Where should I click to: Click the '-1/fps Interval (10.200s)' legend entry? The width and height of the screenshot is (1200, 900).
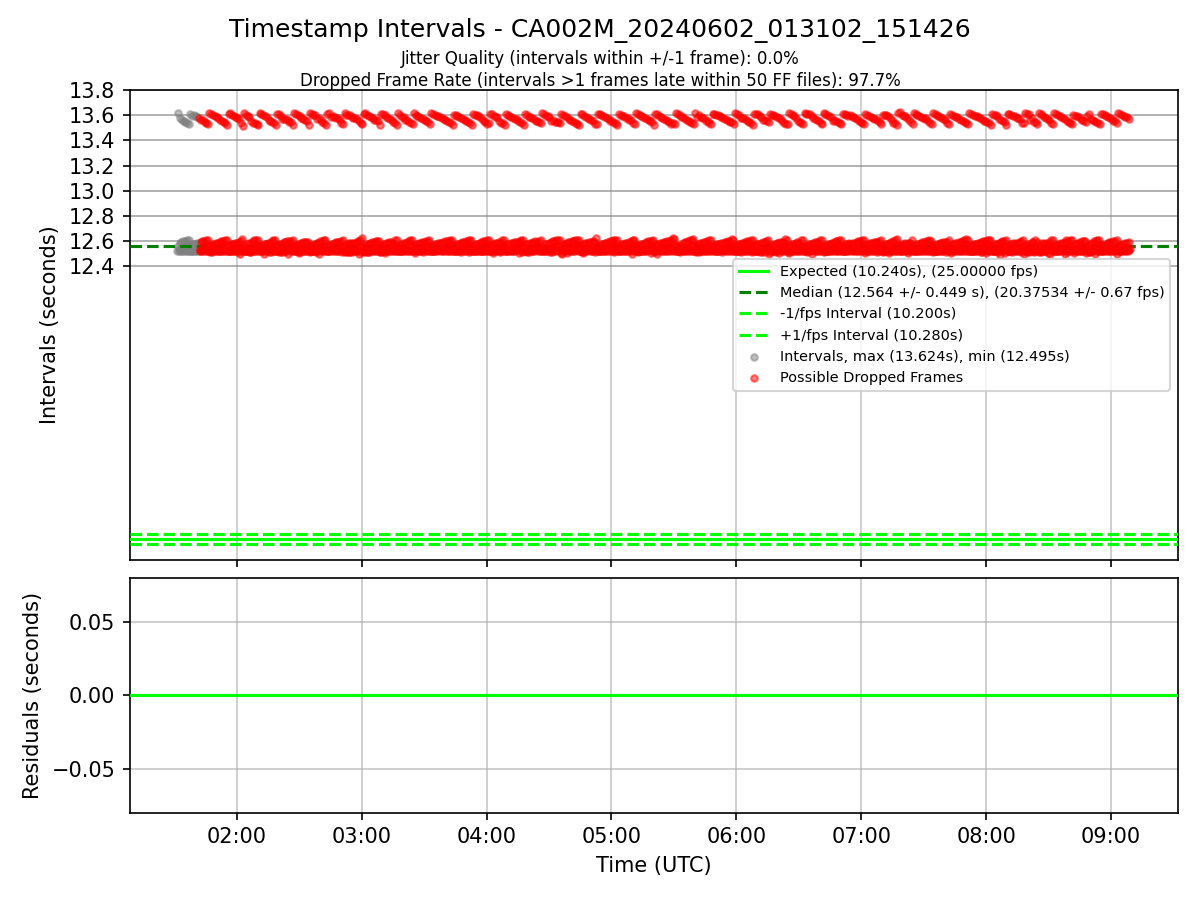868,314
